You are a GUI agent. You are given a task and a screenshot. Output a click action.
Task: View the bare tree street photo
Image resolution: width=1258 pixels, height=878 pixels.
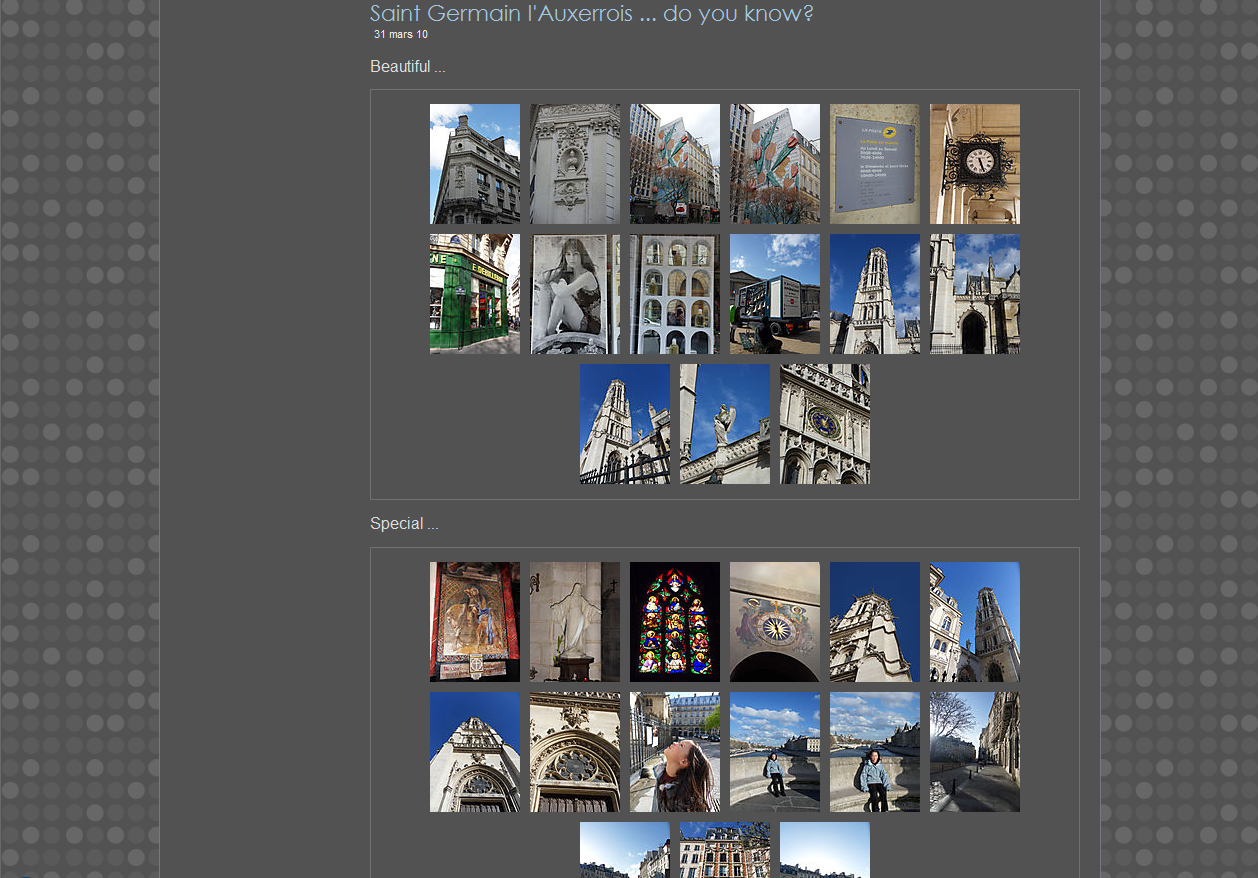974,752
